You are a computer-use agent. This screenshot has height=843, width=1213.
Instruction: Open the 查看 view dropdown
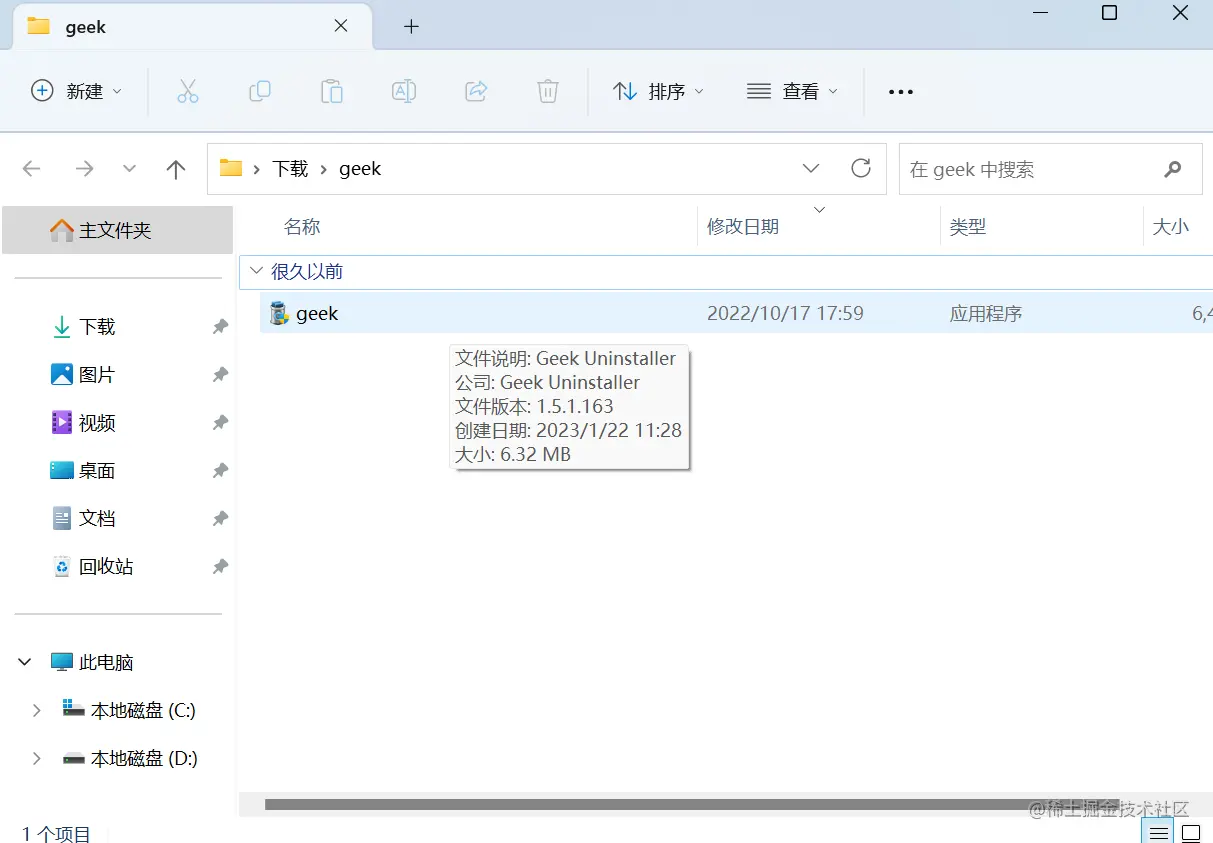tap(792, 91)
